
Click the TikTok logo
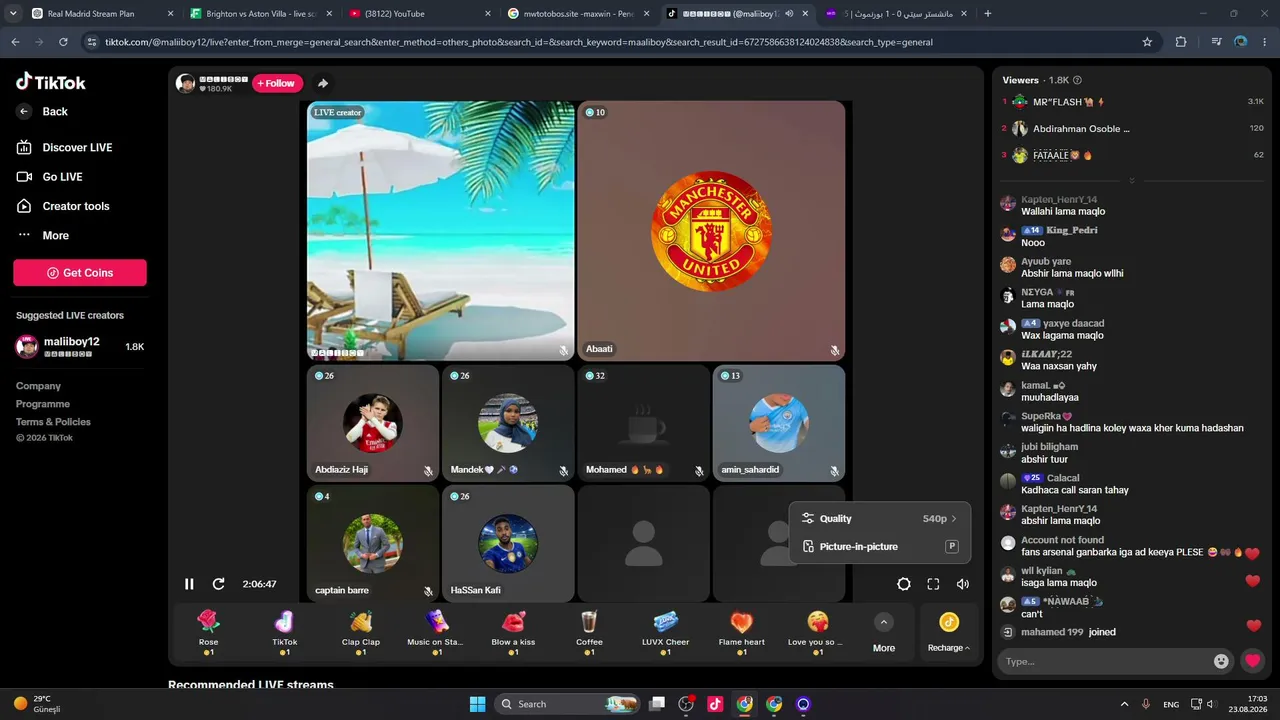51,82
